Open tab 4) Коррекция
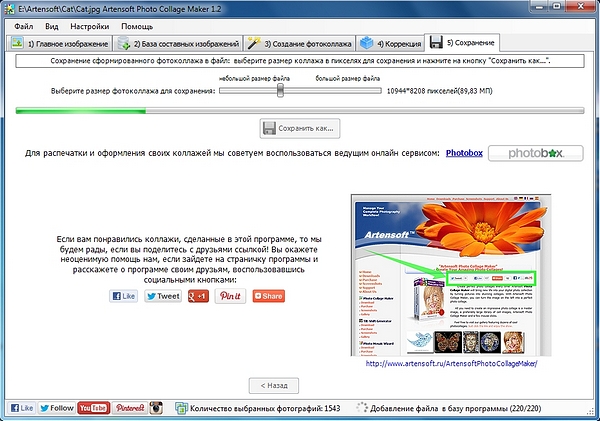 (x=390, y=44)
